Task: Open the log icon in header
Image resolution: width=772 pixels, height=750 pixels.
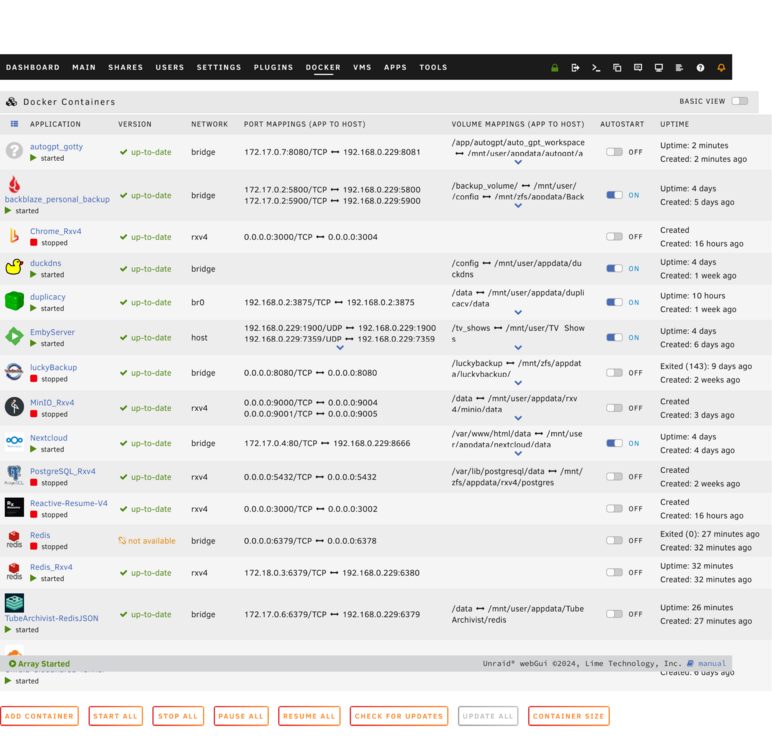Action: pyautogui.click(x=679, y=68)
